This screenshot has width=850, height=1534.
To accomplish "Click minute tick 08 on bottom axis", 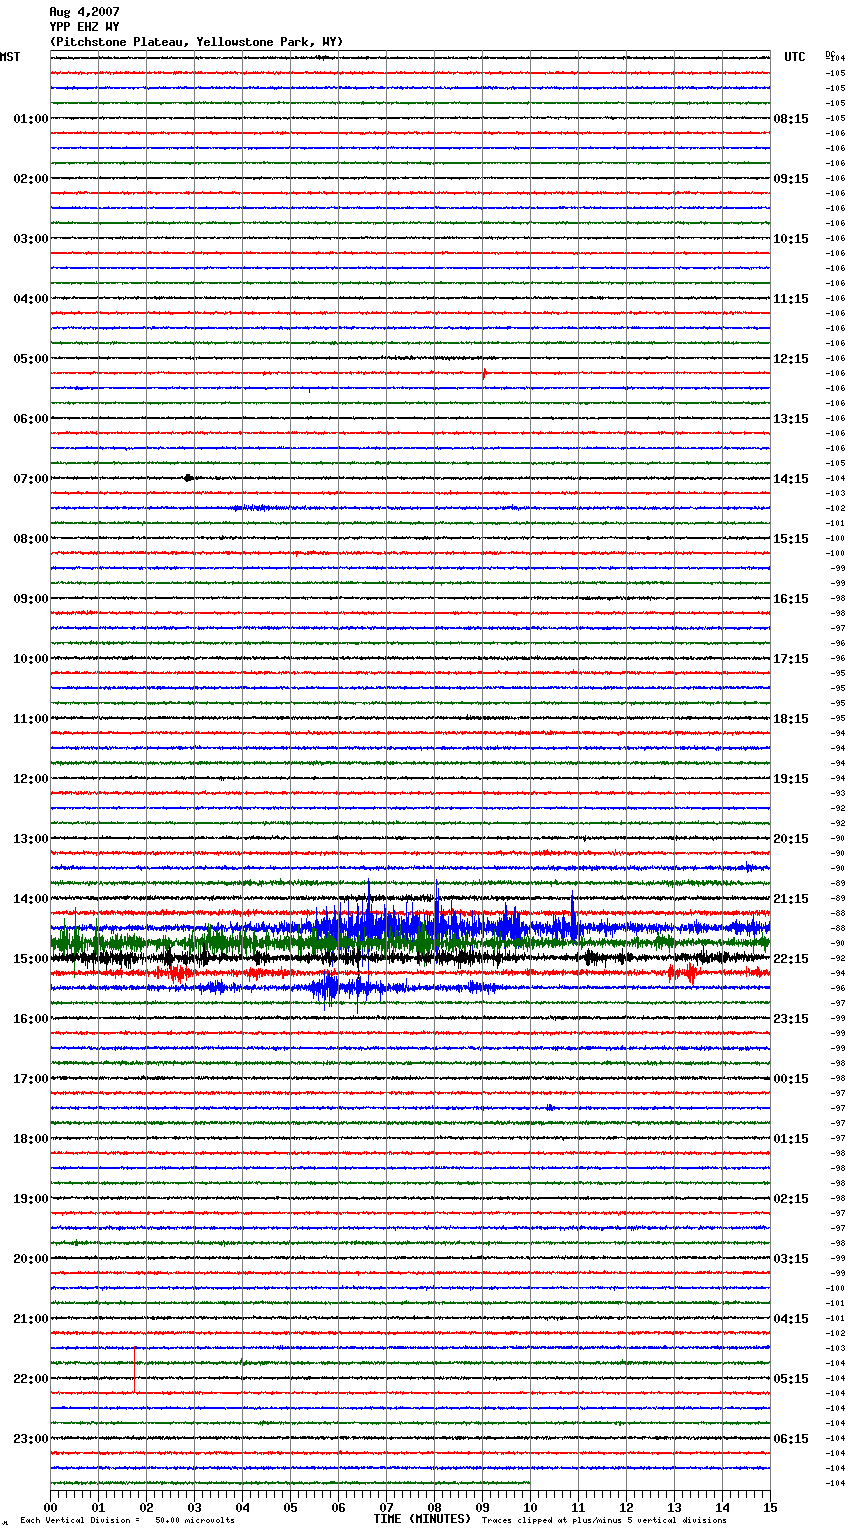I will pyautogui.click(x=434, y=1507).
